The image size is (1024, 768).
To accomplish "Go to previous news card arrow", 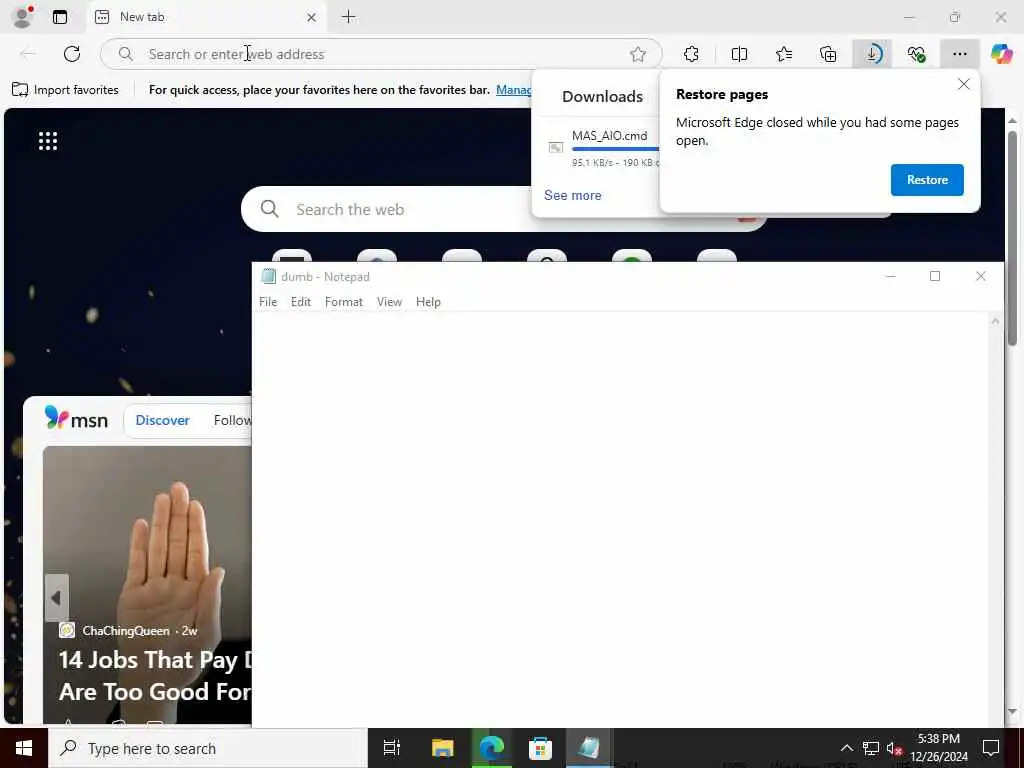I will pyautogui.click(x=57, y=598).
